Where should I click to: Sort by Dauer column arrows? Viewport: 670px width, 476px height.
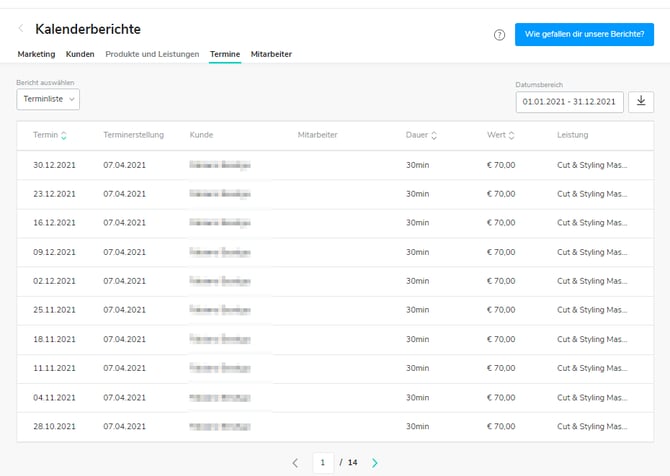pyautogui.click(x=434, y=135)
